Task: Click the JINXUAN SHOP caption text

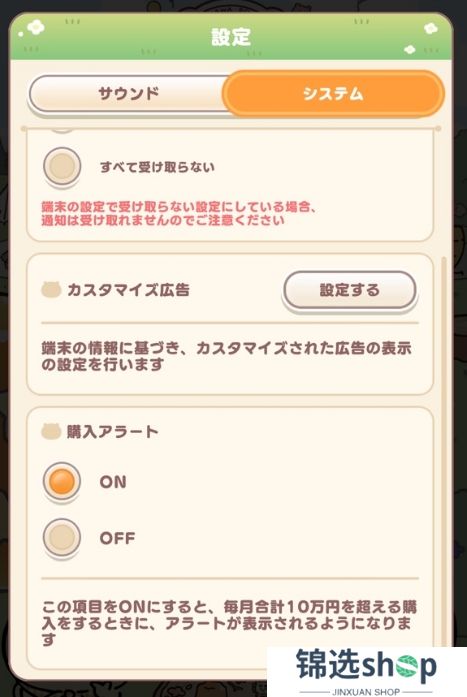Action: coord(366,692)
